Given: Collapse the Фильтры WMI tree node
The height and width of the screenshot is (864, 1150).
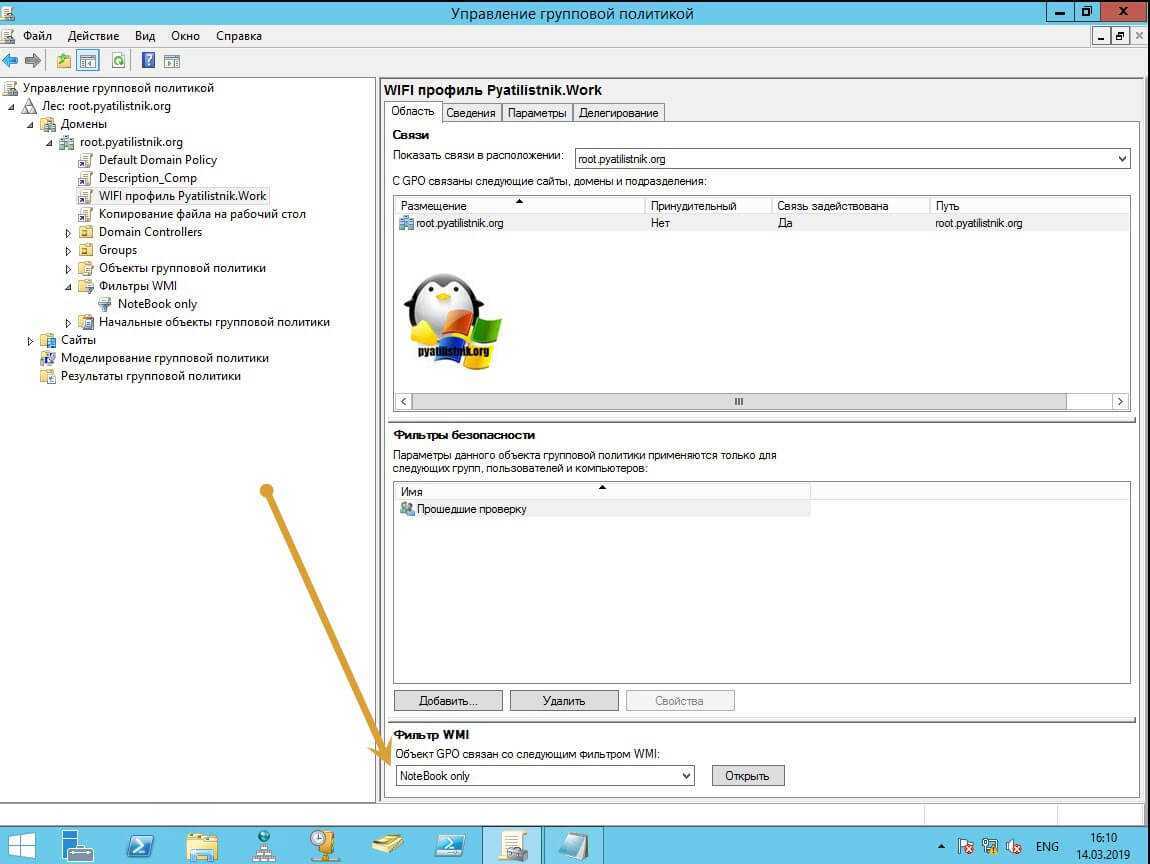Looking at the screenshot, I should point(69,287).
